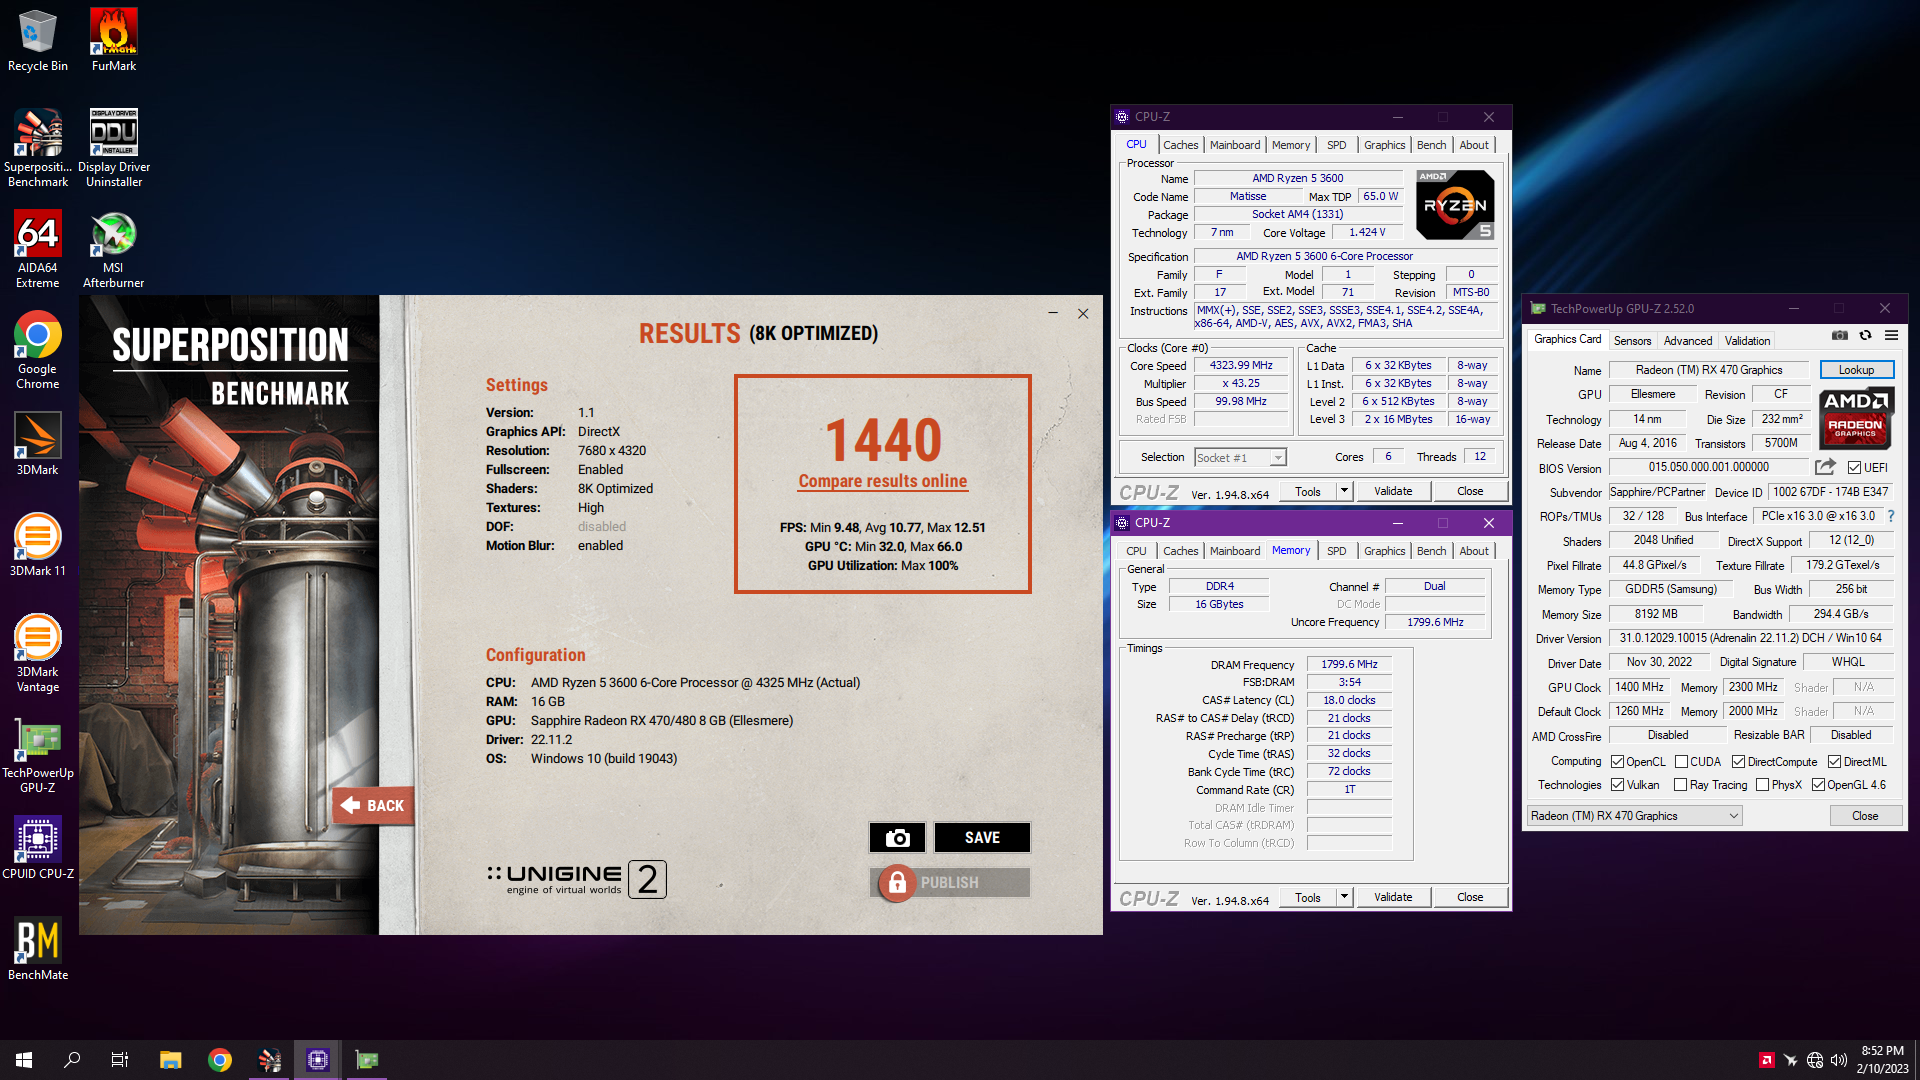The height and width of the screenshot is (1080, 1920).
Task: Click the volume icon in system tray
Action: click(1838, 1060)
